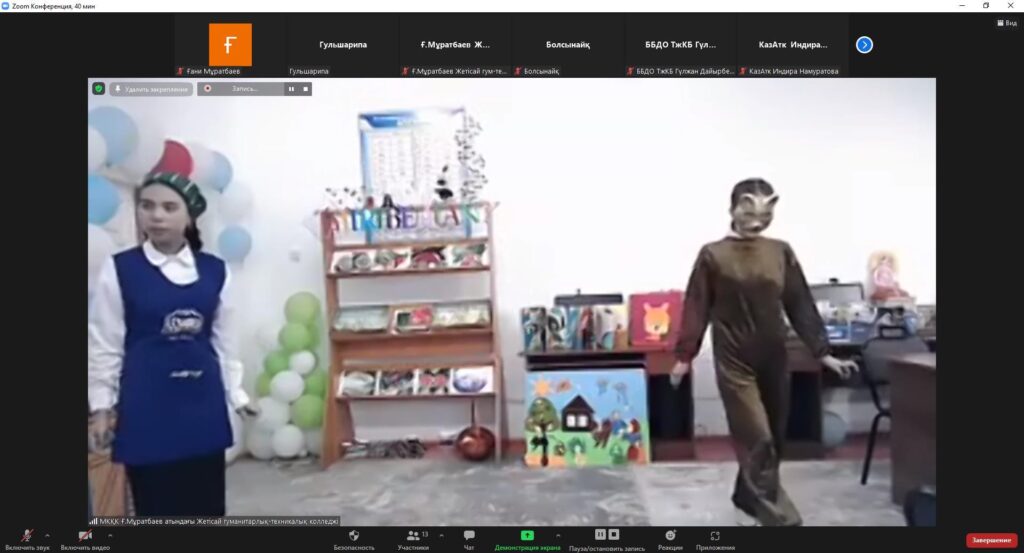Click muted mic icon by Ғани Мұратбаев

(180, 71)
